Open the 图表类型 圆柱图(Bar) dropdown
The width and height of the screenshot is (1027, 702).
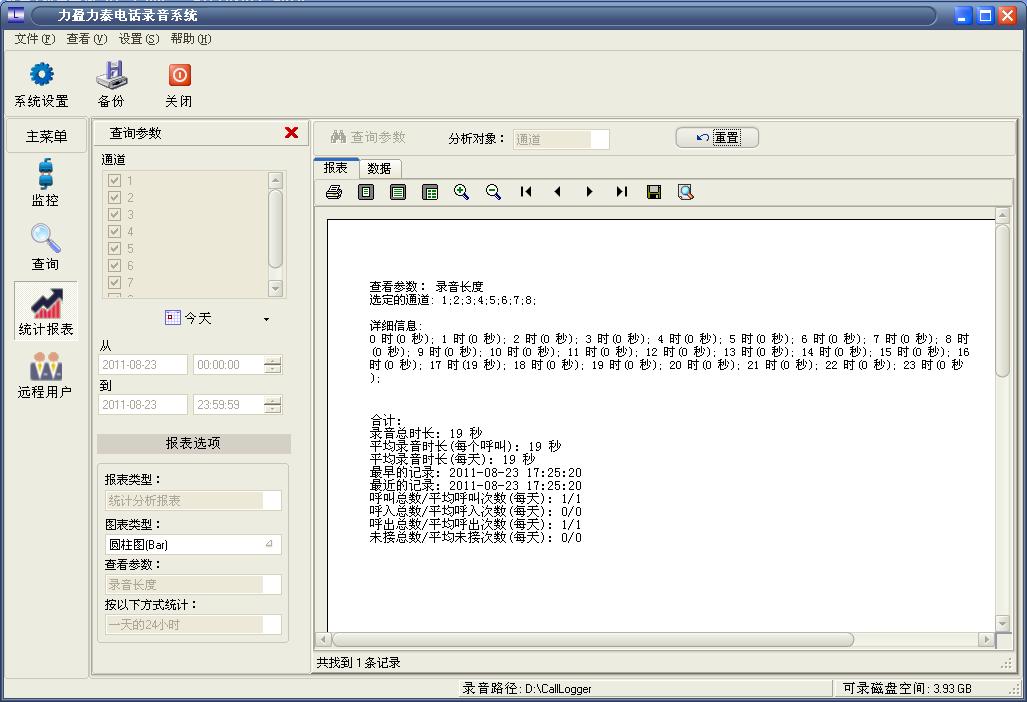(269, 545)
